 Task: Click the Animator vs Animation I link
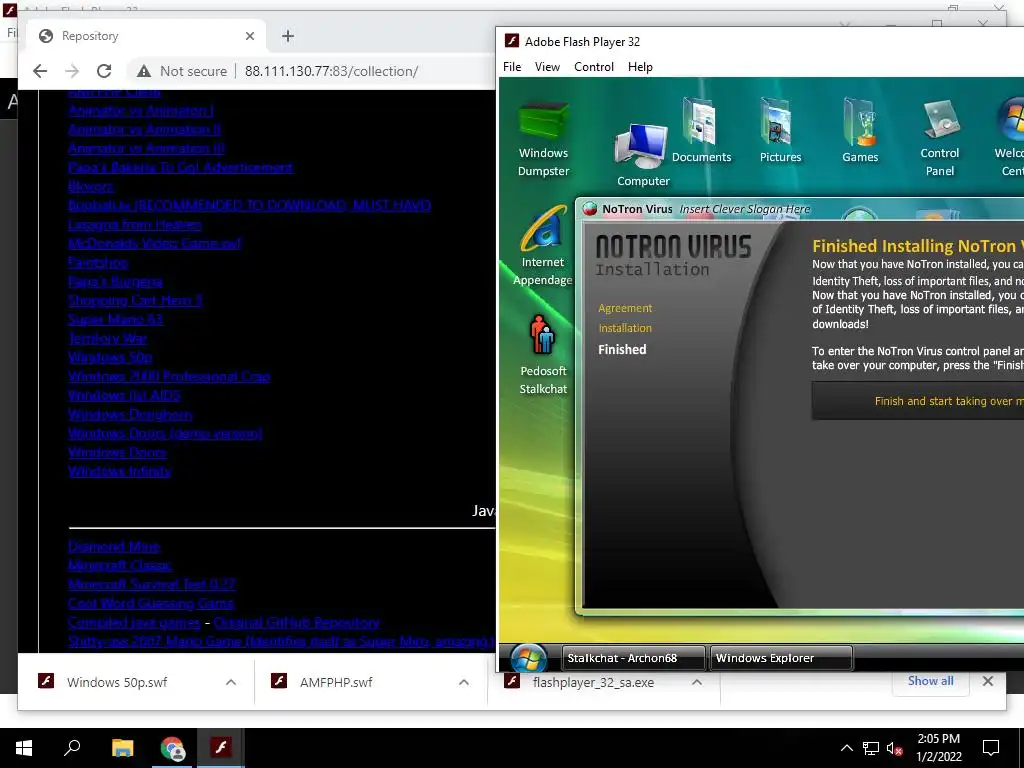coord(141,110)
